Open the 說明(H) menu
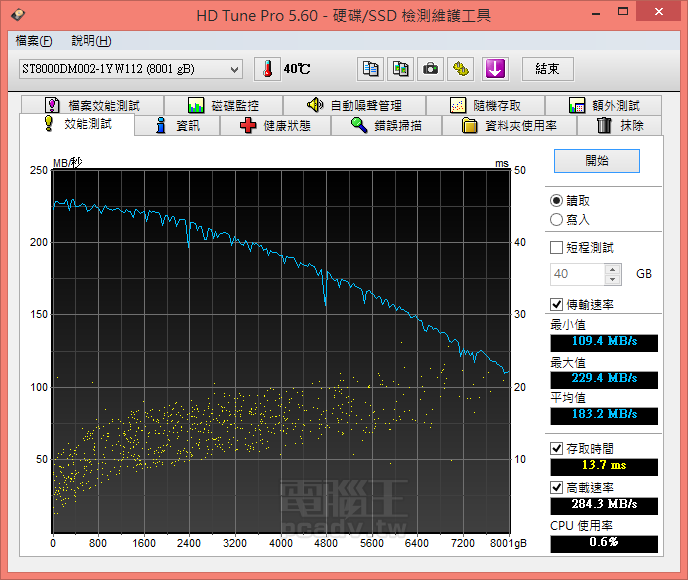 (91, 41)
